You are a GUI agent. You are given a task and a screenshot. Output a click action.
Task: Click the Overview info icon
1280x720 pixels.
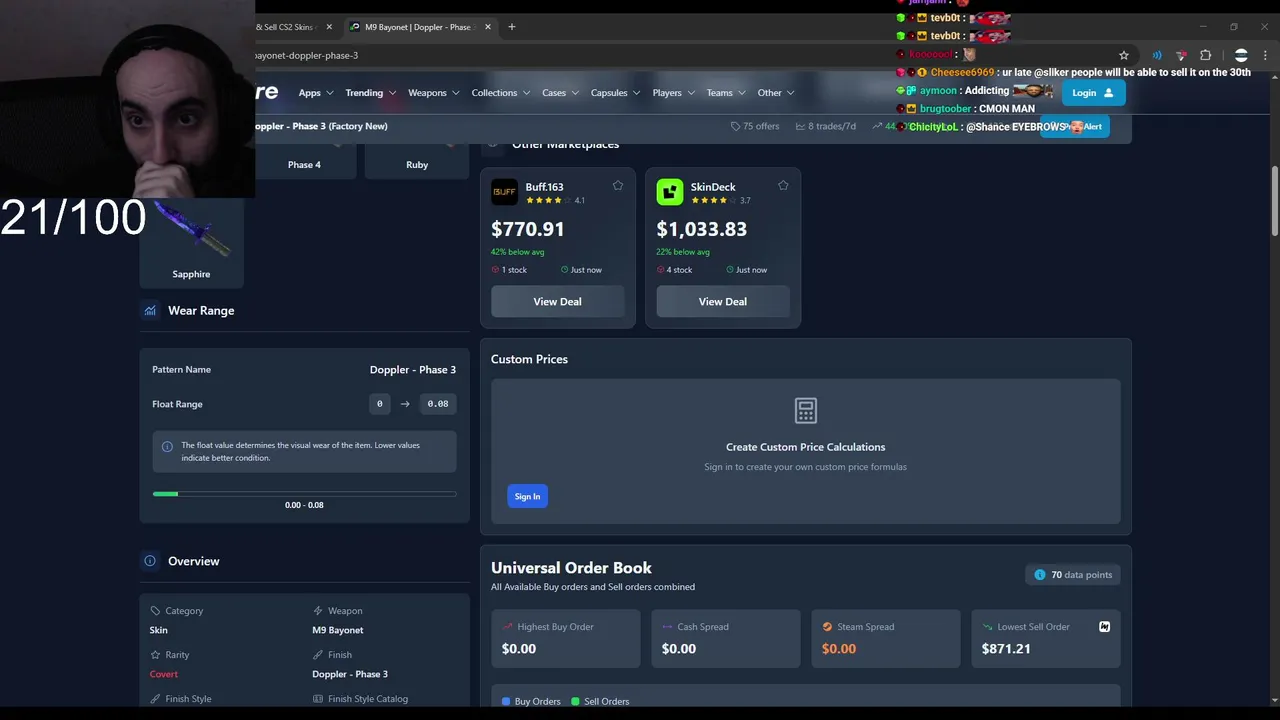coord(150,561)
